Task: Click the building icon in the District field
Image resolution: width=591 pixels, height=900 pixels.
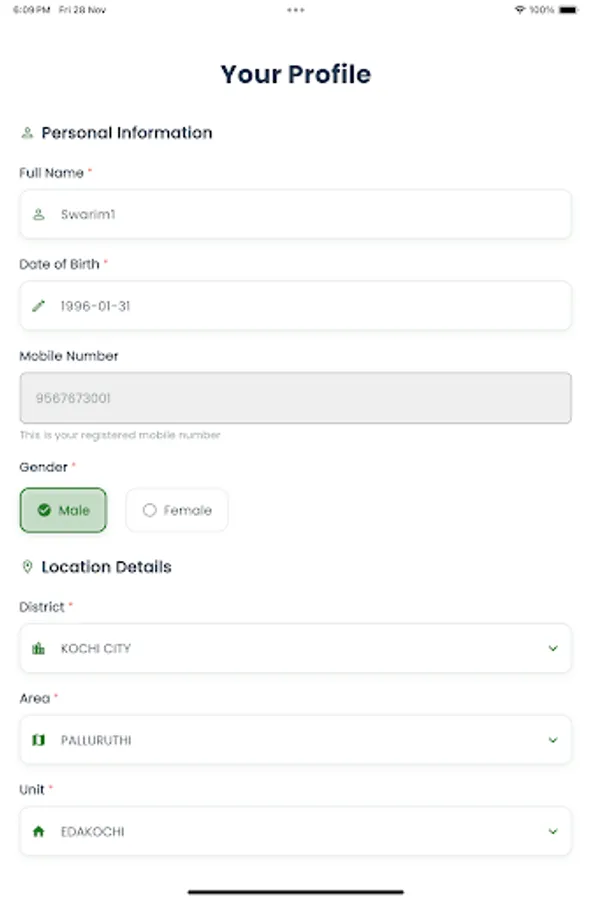Action: tap(38, 648)
